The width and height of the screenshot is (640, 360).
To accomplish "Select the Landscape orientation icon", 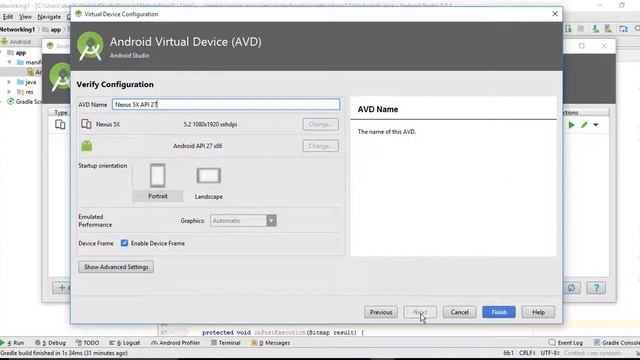I will click(x=209, y=176).
